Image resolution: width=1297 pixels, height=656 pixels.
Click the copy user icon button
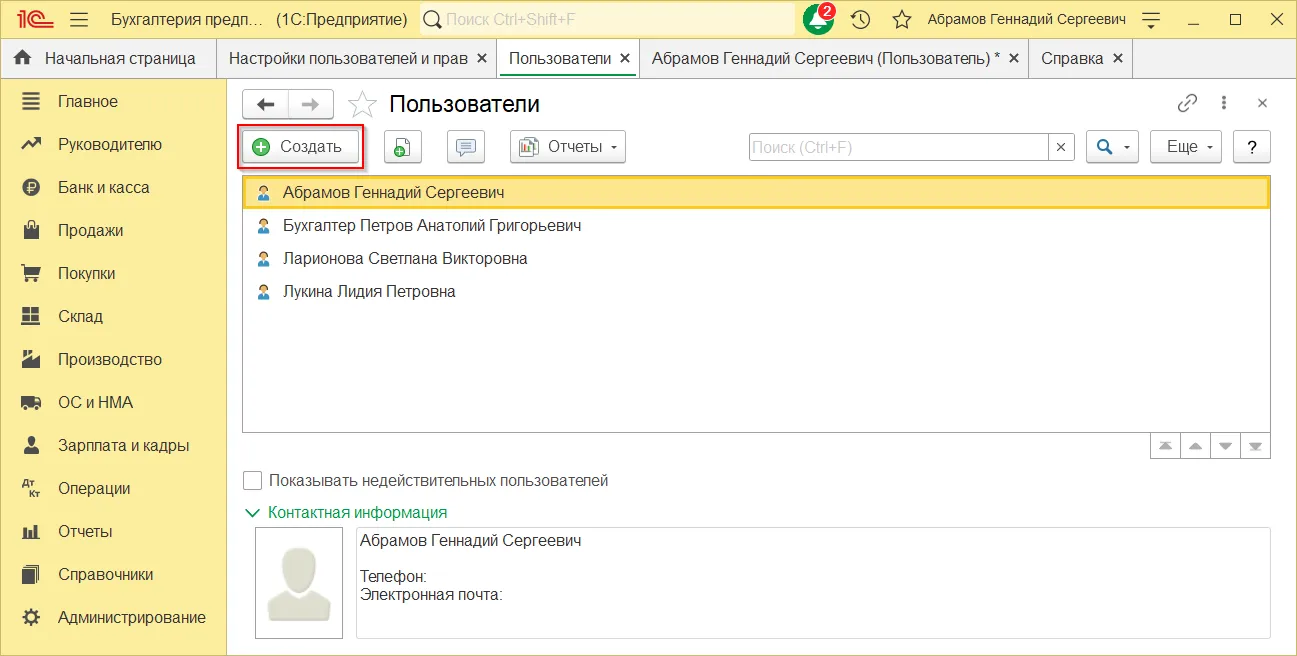pyautogui.click(x=402, y=147)
